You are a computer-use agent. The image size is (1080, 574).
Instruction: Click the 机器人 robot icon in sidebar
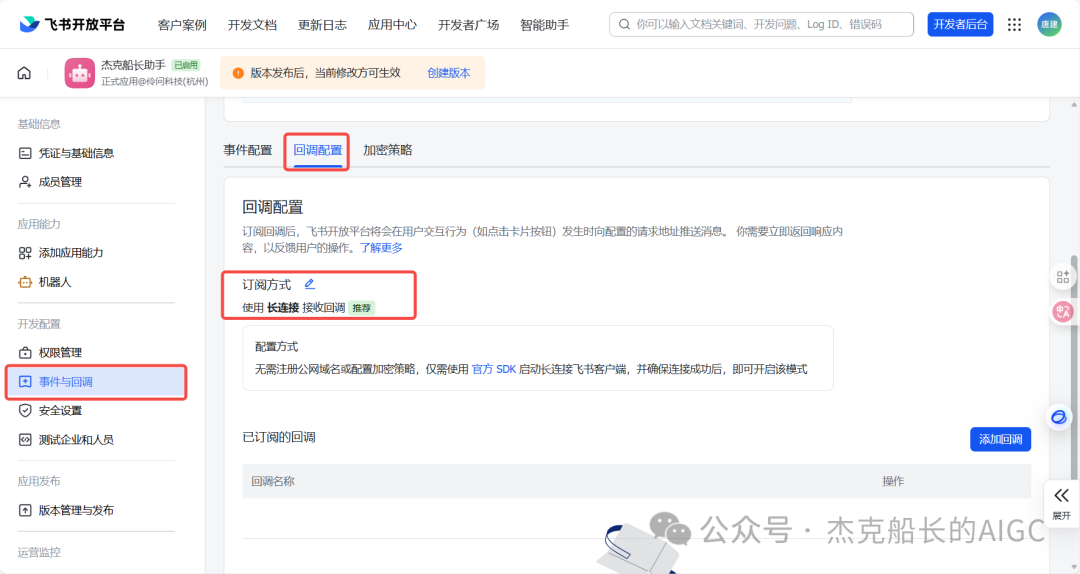[25, 282]
